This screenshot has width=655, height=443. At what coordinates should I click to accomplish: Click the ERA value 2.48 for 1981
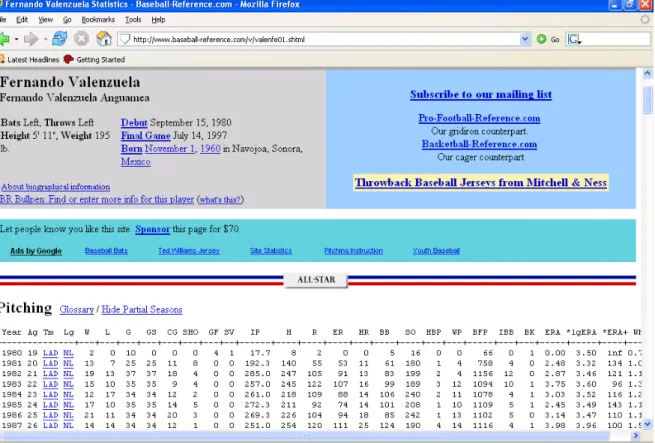pyautogui.click(x=555, y=364)
